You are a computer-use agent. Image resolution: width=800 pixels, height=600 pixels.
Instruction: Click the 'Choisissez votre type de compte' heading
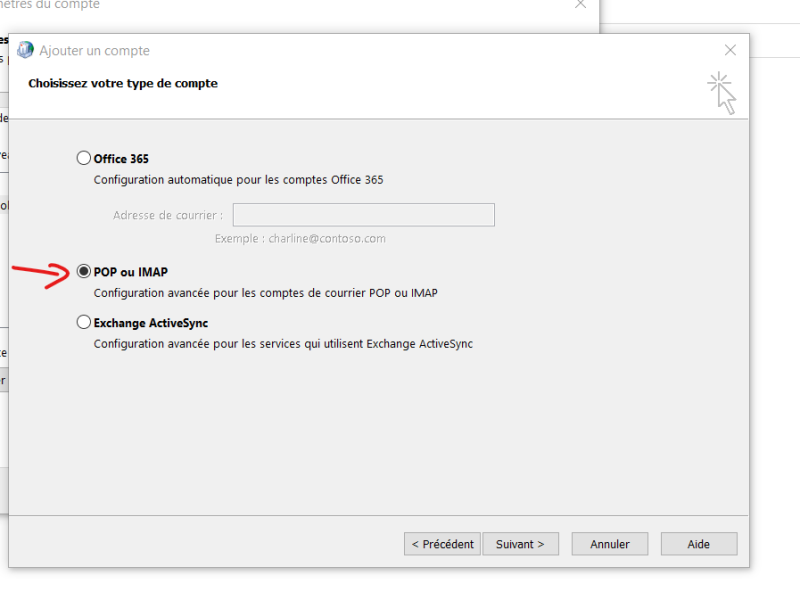point(123,83)
